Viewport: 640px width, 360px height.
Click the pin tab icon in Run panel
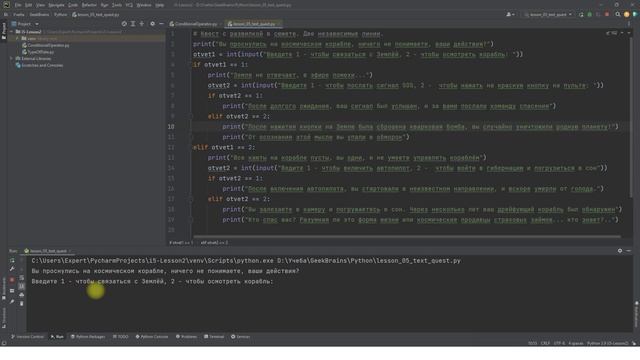(12, 302)
